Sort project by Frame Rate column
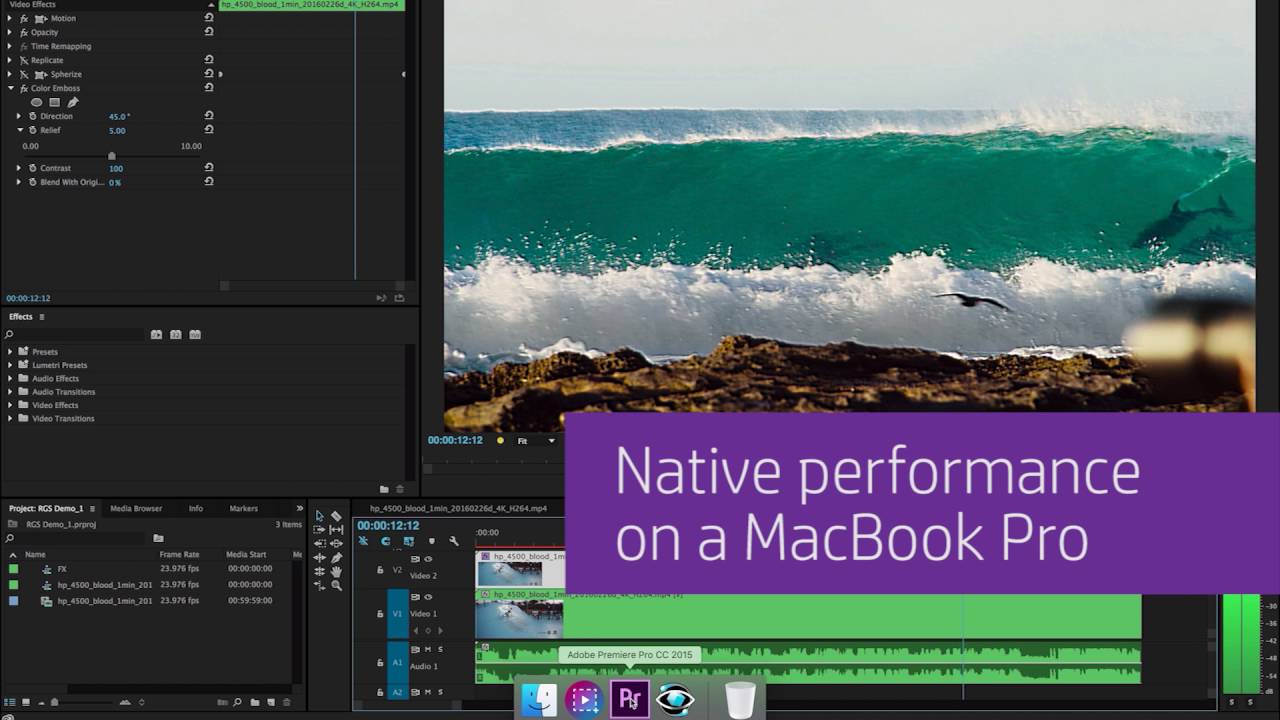1280x720 pixels. click(x=179, y=554)
